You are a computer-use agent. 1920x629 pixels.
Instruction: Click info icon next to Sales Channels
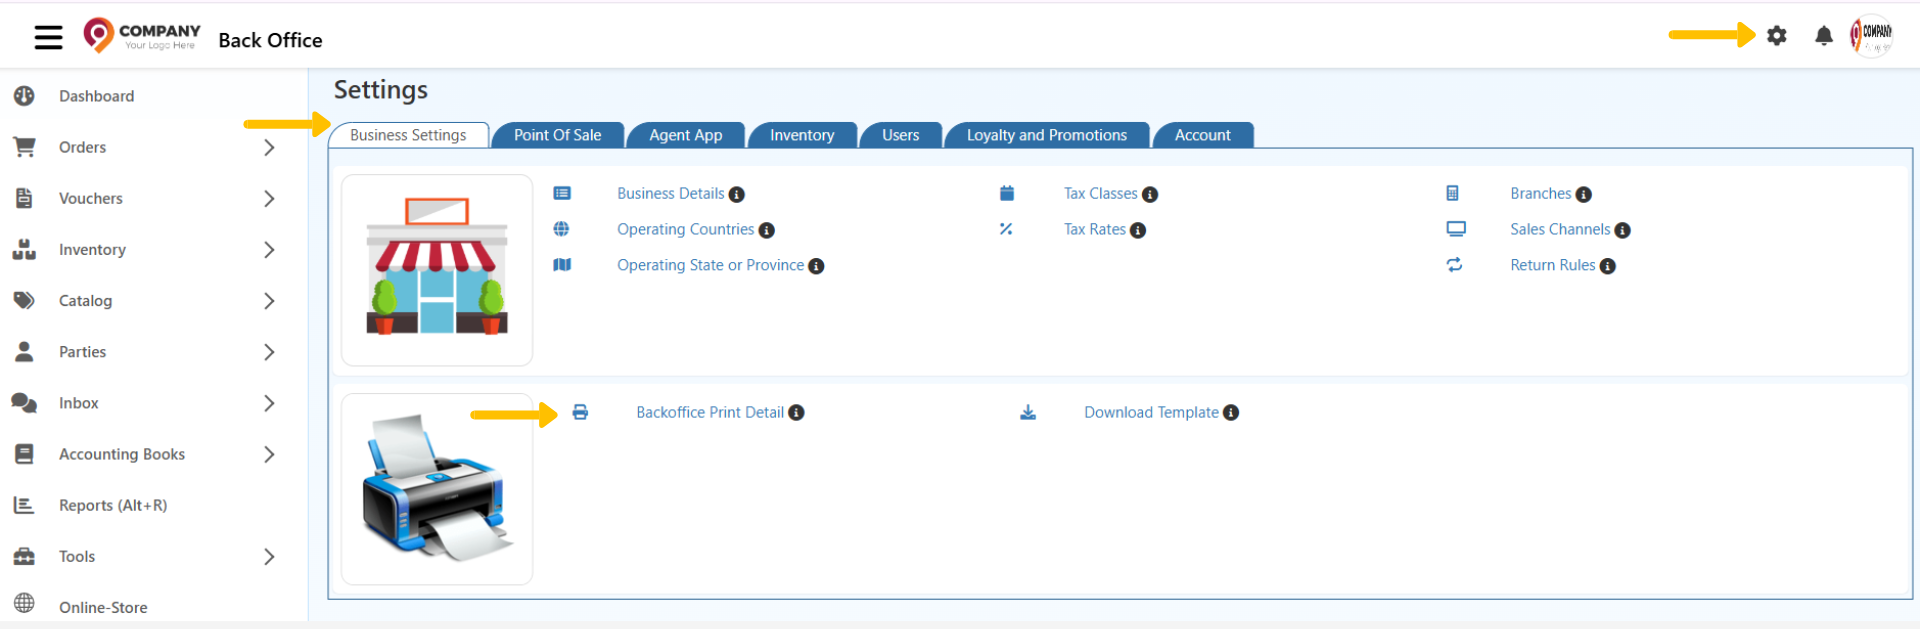click(x=1622, y=230)
